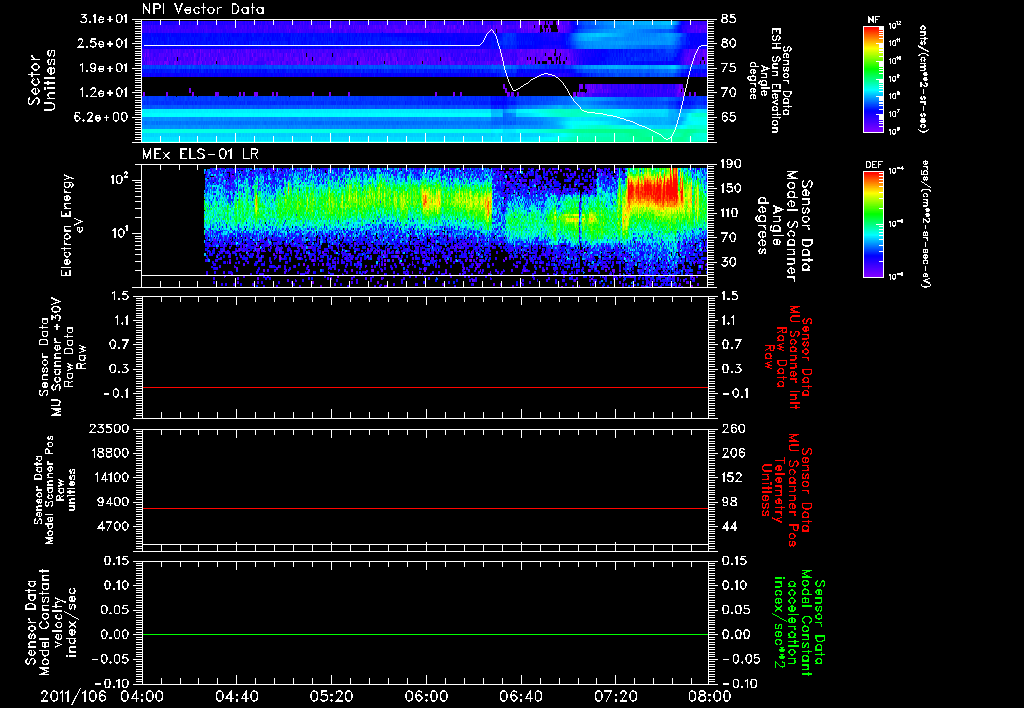Click the red "MU Scanner Pos Telemetry" label
This screenshot has width=1024, height=708.
pyautogui.click(x=788, y=490)
